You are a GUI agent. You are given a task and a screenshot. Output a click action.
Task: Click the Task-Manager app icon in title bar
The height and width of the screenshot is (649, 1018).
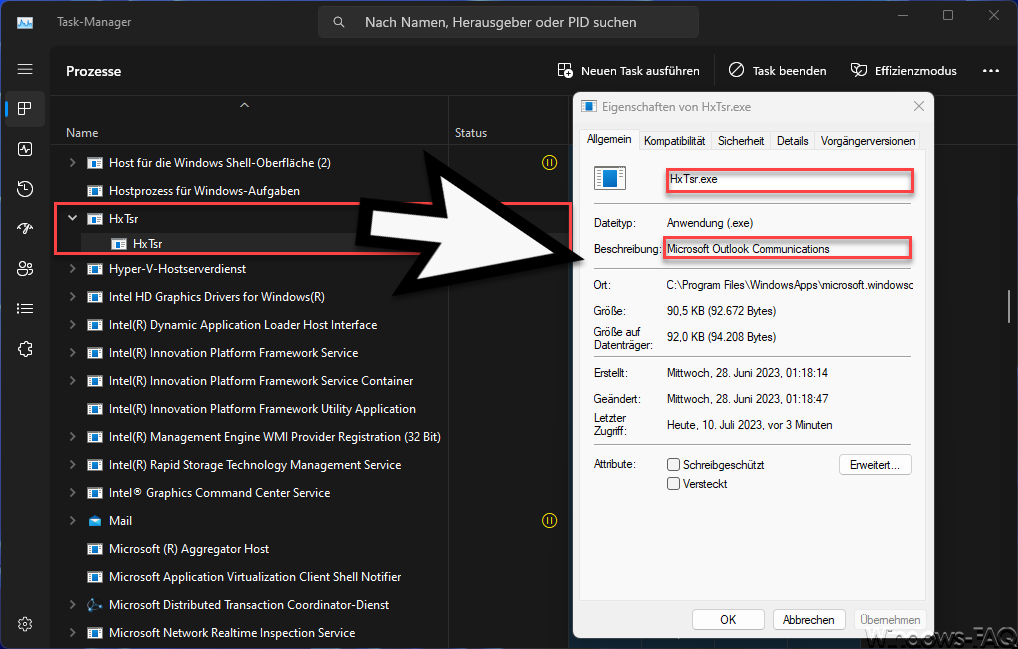tap(25, 22)
